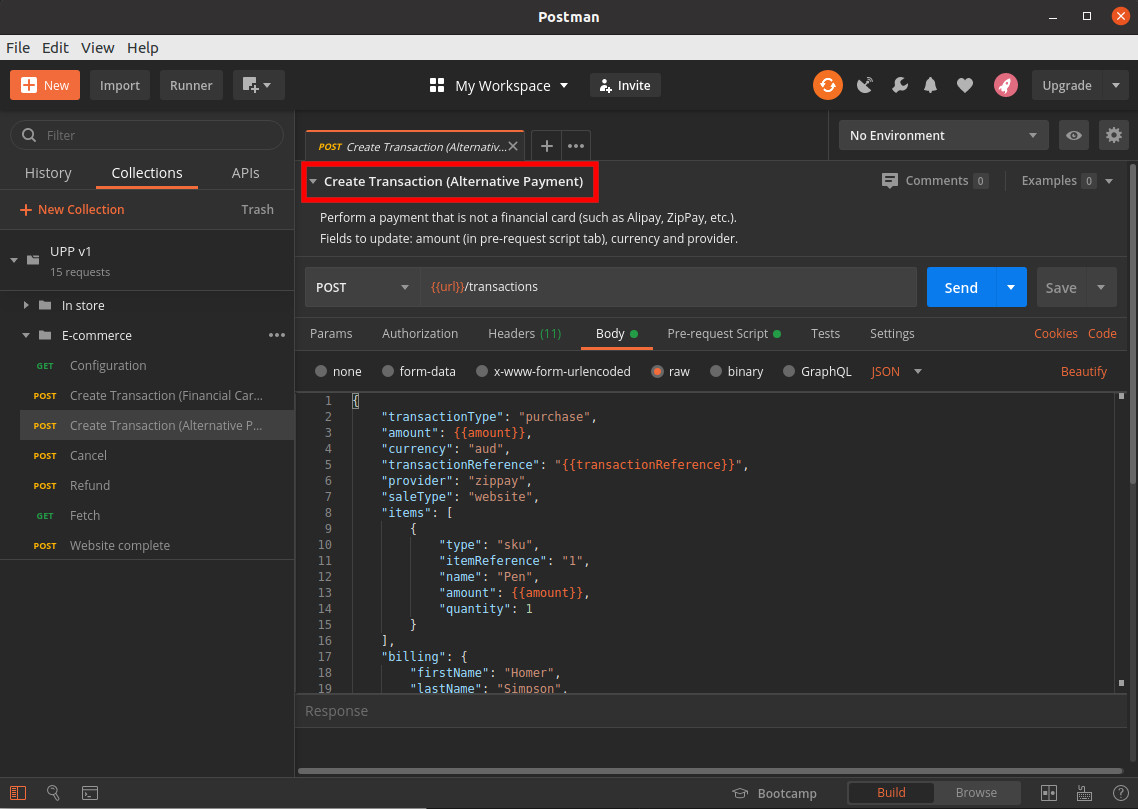This screenshot has height=809, width=1138.
Task: Open the Postman console icon
Action: tap(90, 793)
